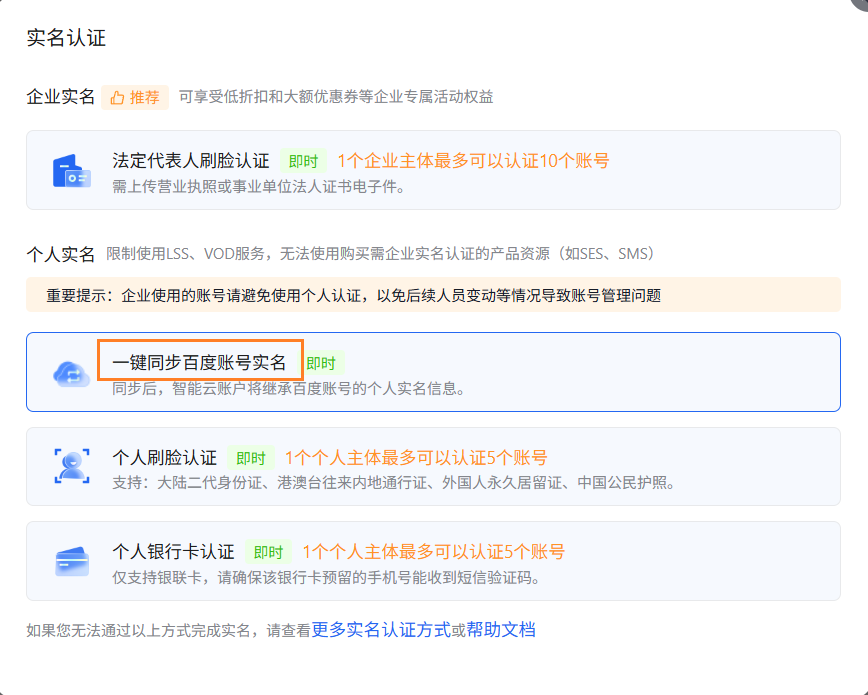868x695 pixels.
Task: Click 即时 tag beside 法定代表人刷脸认证
Action: click(x=303, y=161)
